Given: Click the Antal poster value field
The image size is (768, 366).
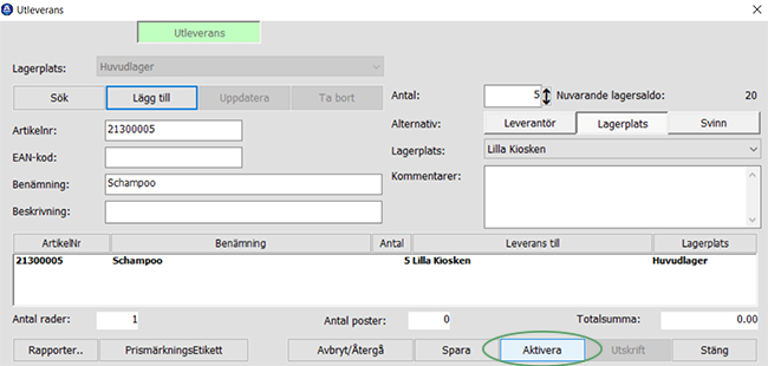Looking at the screenshot, I should click(430, 320).
